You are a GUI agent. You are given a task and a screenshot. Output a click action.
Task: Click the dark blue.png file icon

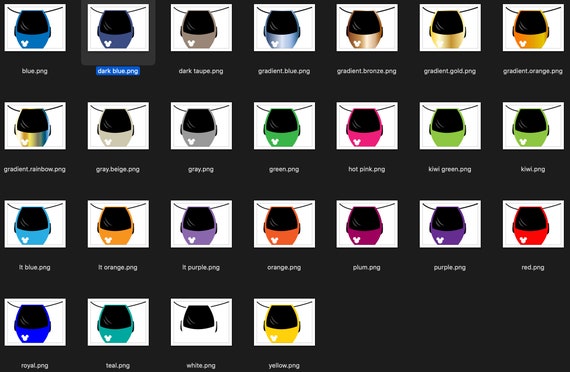point(118,28)
